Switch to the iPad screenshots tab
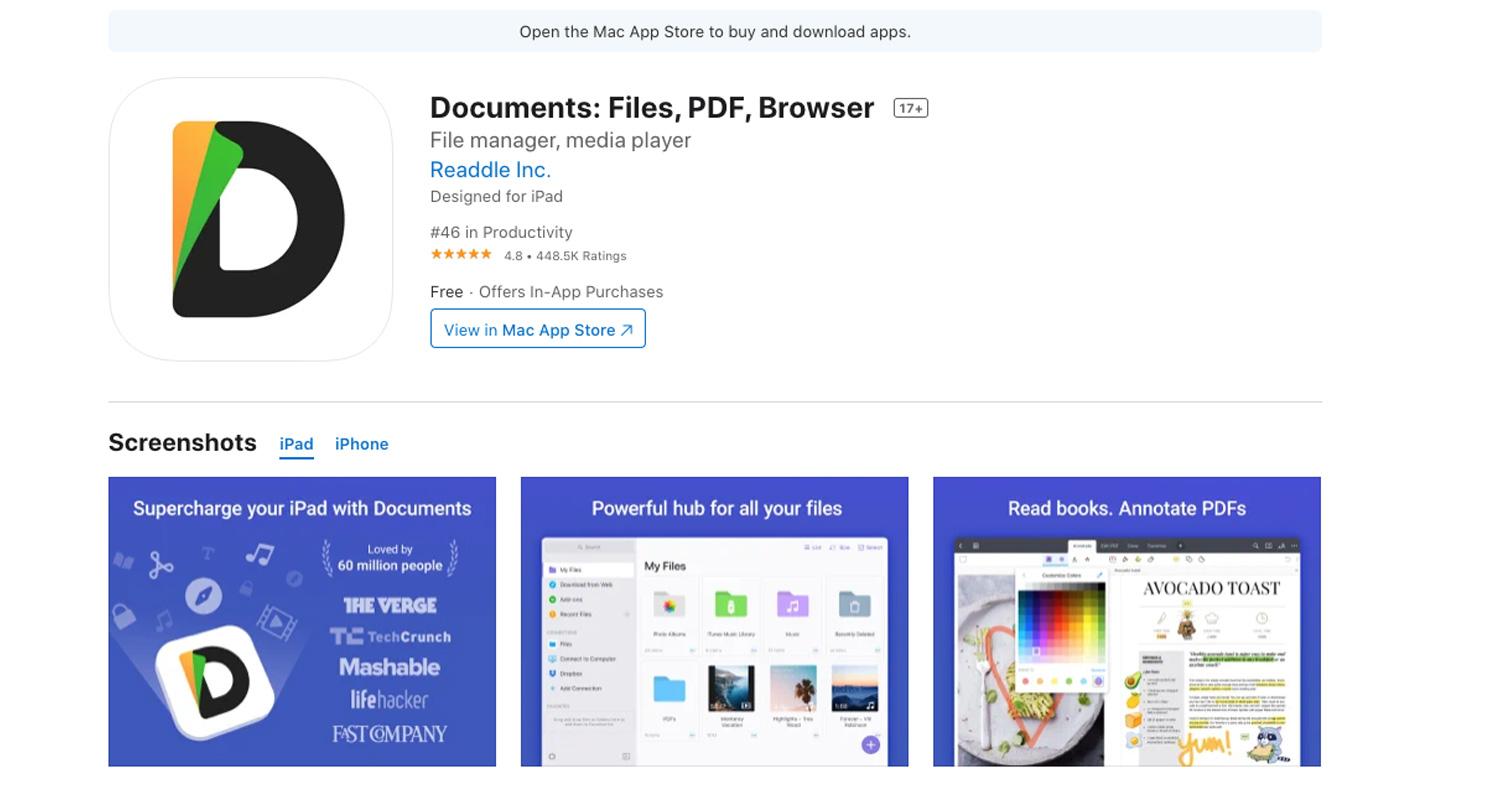 coord(296,444)
